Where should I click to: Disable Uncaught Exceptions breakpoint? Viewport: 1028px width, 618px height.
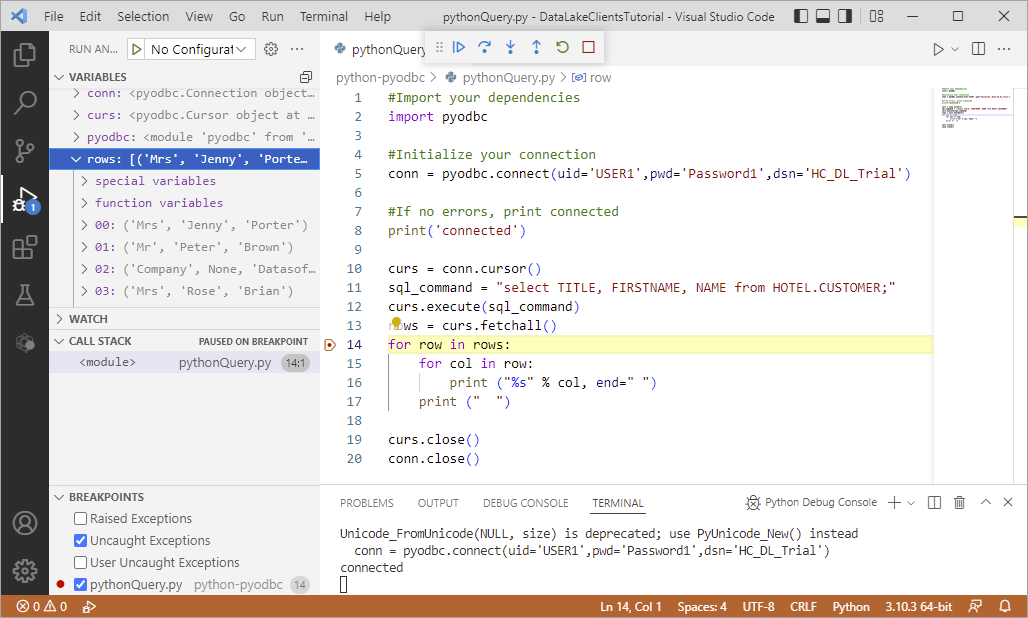point(81,541)
